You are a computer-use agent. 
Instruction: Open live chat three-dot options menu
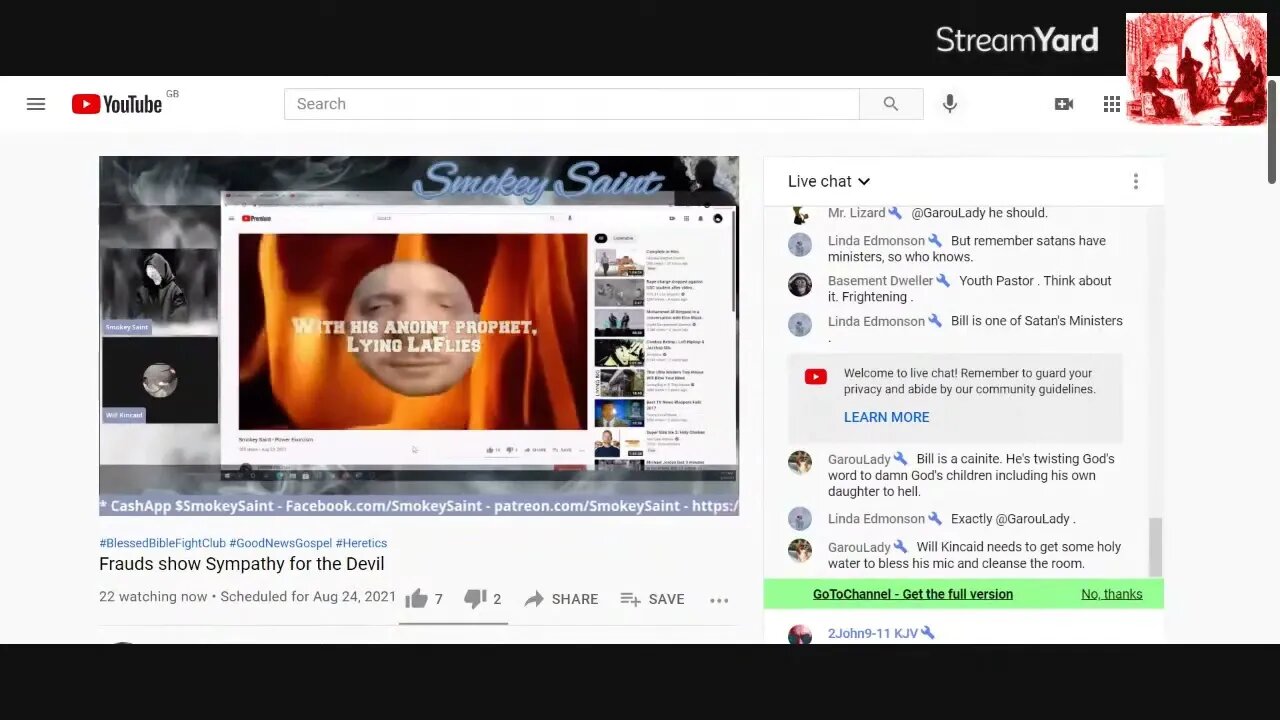[1136, 181]
